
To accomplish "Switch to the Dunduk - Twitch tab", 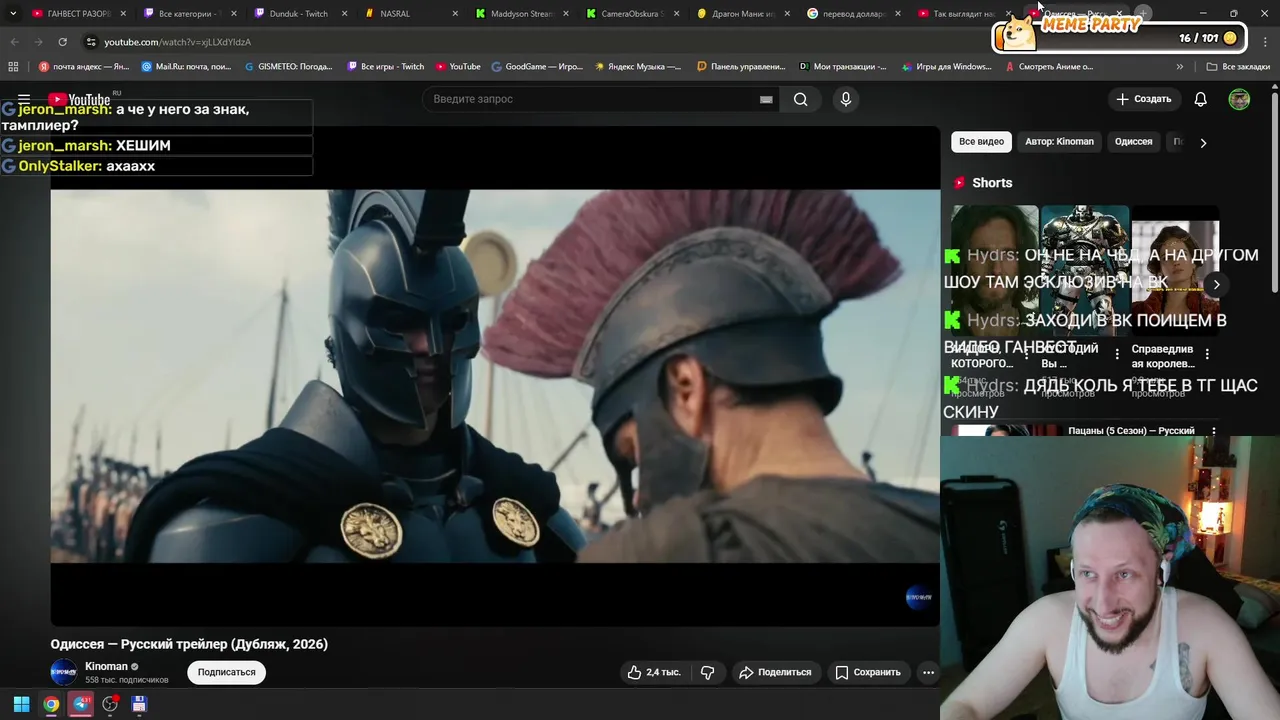I will 298,13.
